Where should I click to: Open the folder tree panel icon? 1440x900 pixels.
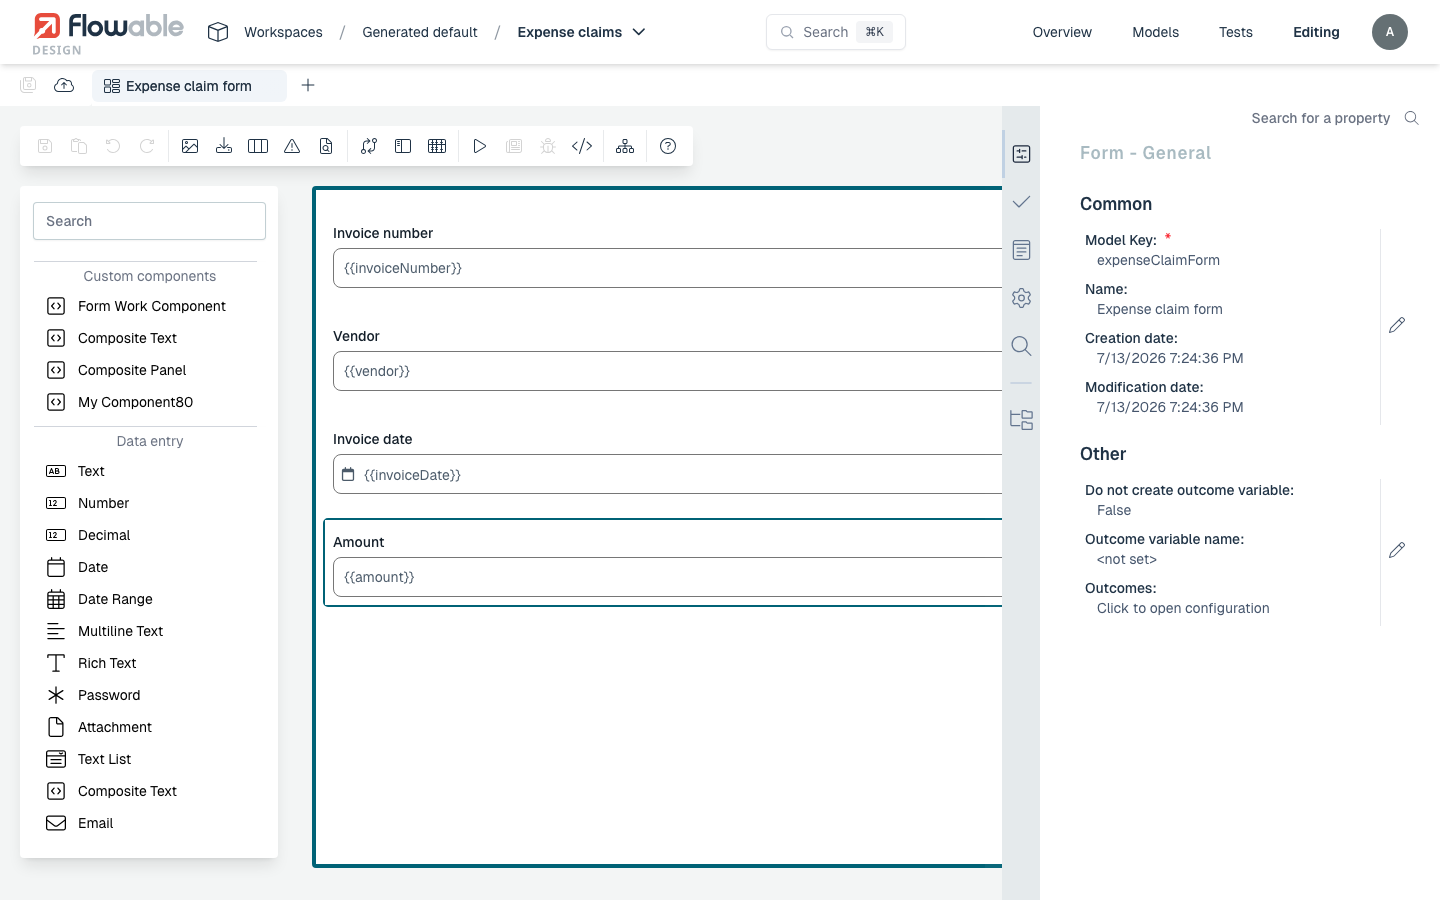(x=1021, y=420)
